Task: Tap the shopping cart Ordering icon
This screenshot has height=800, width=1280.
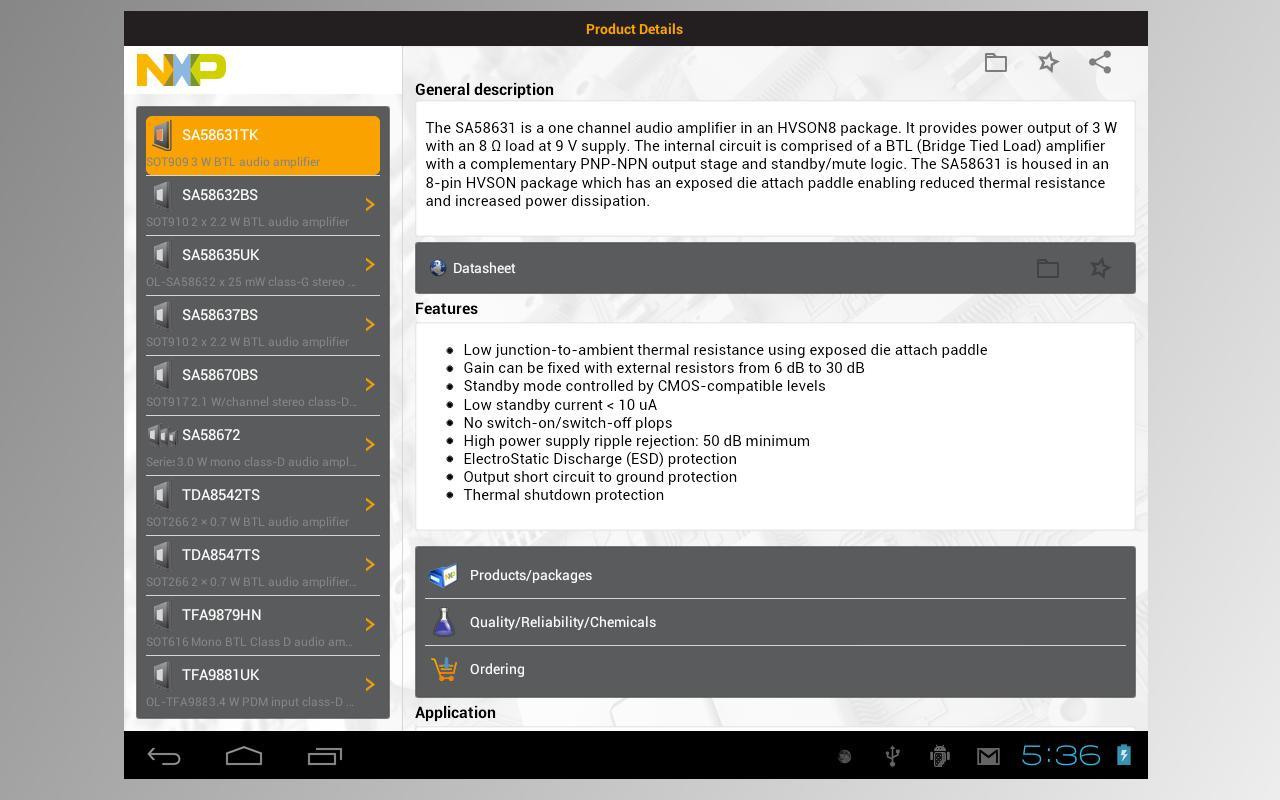Action: (444, 669)
